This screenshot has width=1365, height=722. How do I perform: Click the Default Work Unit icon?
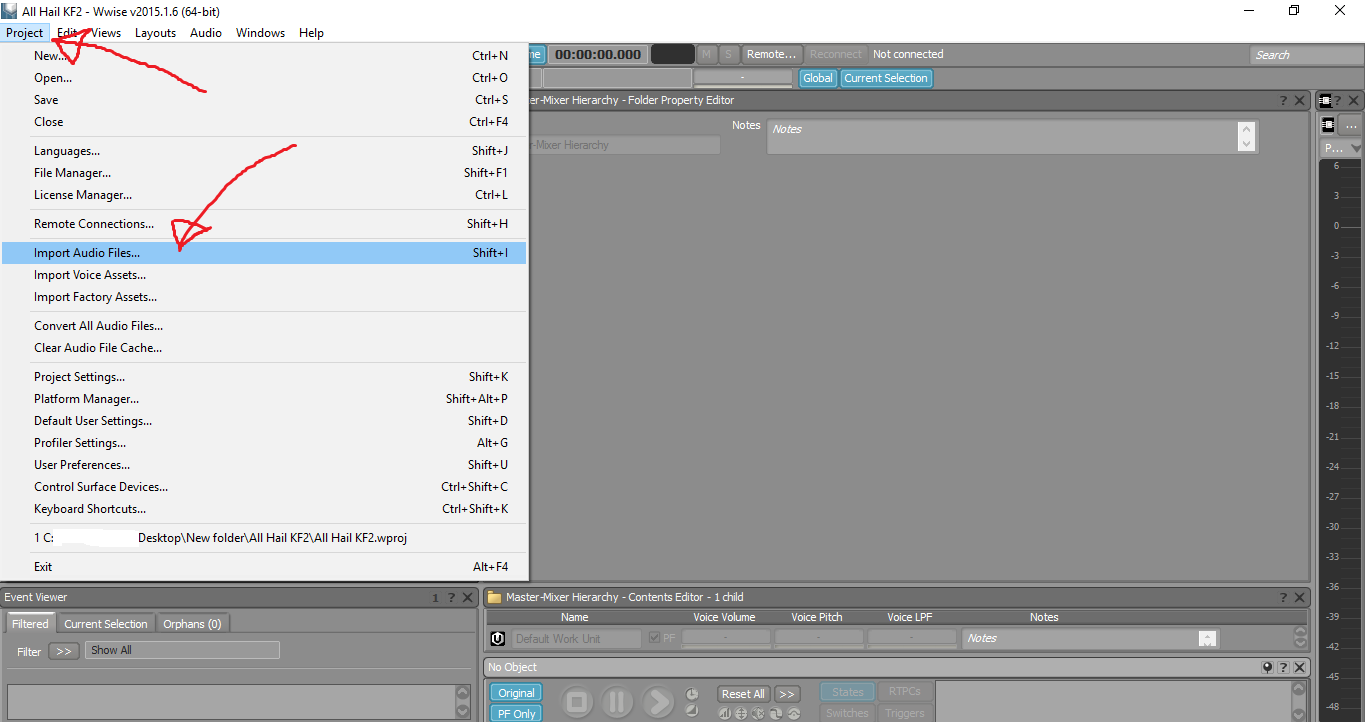point(498,638)
